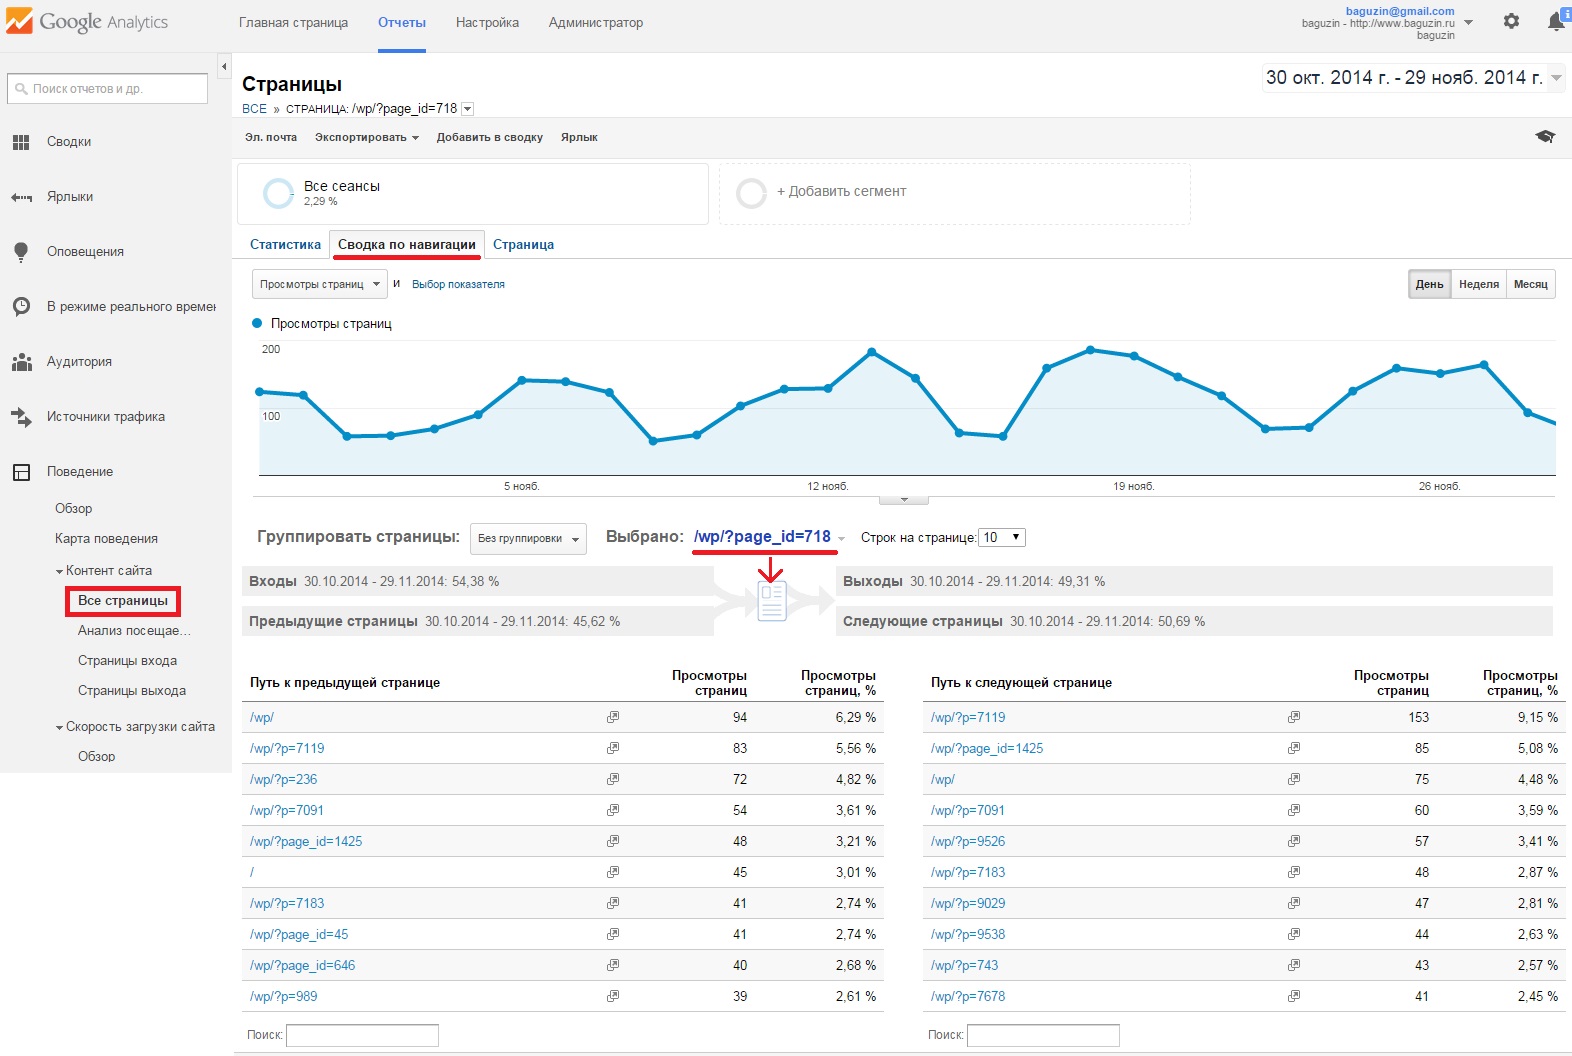Open the Без группировки dropdown

point(528,538)
